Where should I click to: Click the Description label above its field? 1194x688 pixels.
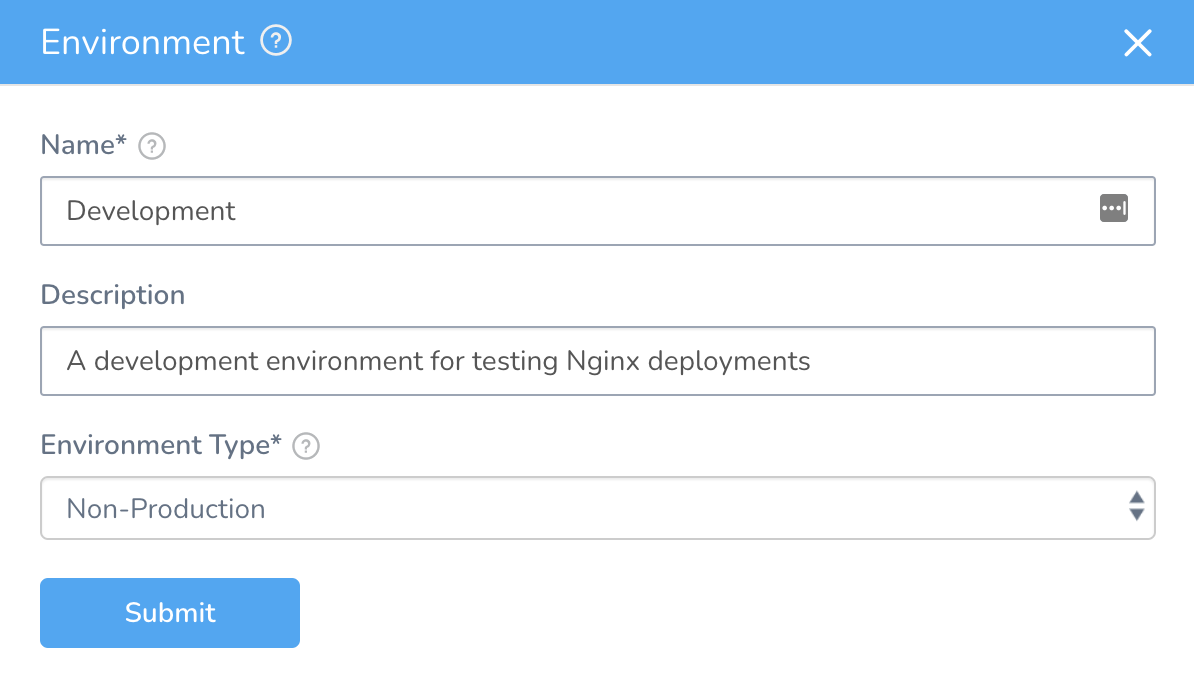(x=112, y=295)
